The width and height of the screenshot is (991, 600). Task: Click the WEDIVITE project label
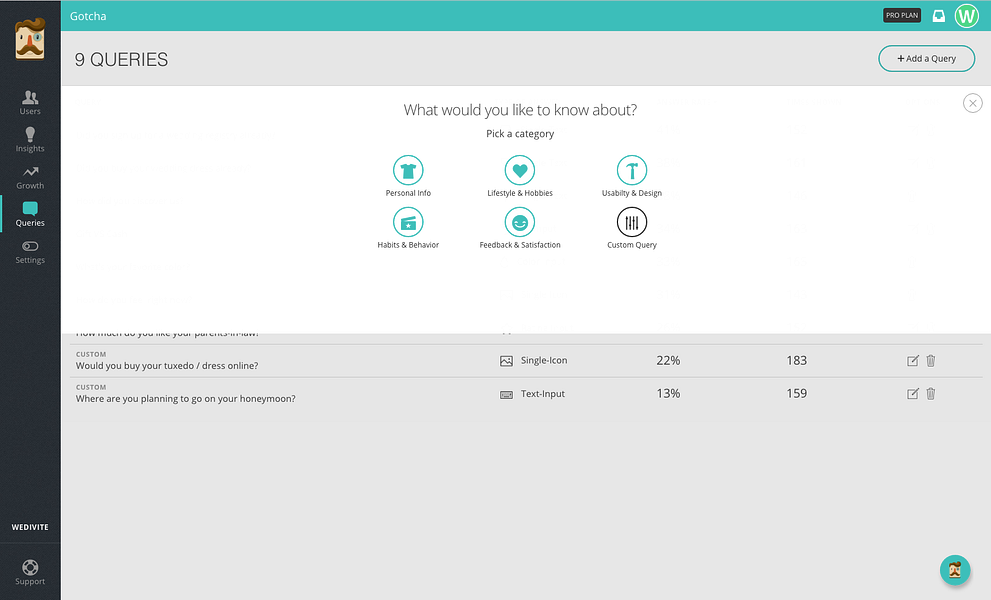tap(30, 527)
